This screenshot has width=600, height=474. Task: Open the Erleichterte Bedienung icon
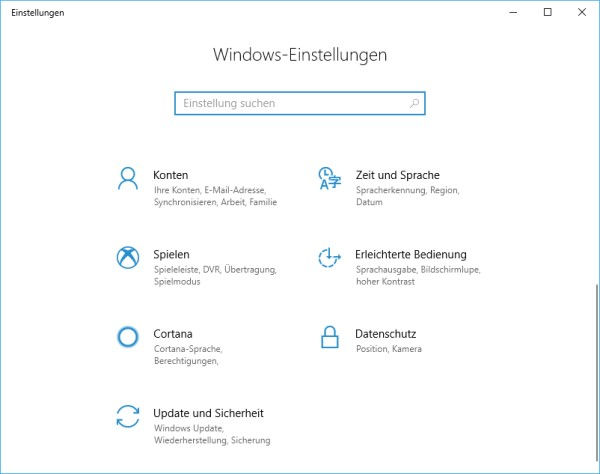[329, 257]
